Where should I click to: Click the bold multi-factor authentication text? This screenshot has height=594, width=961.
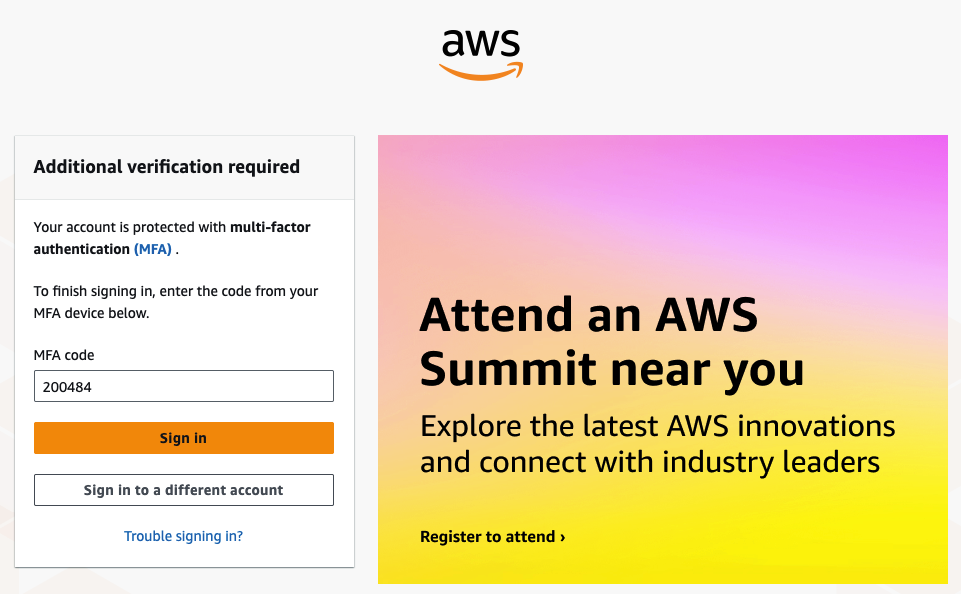[x=270, y=228]
